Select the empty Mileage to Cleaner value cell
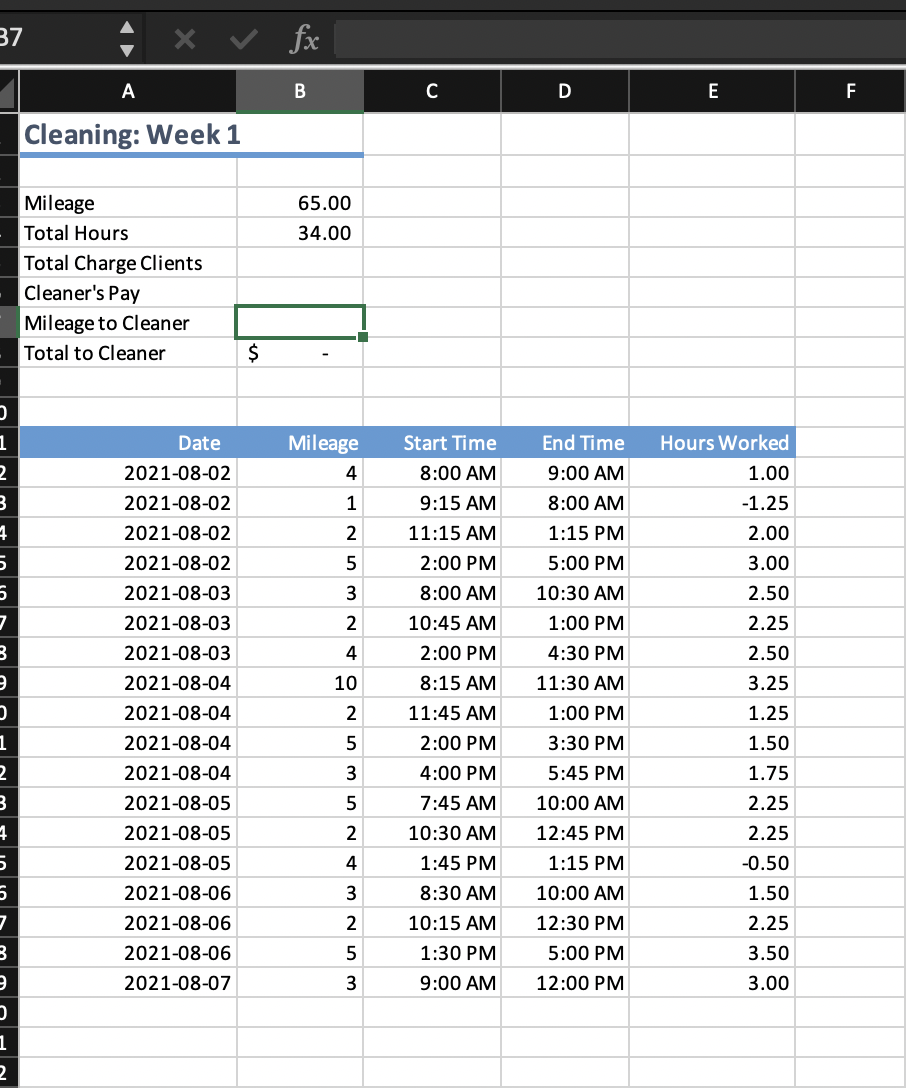Screen dimensions: 906x1088 pyautogui.click(x=299, y=322)
